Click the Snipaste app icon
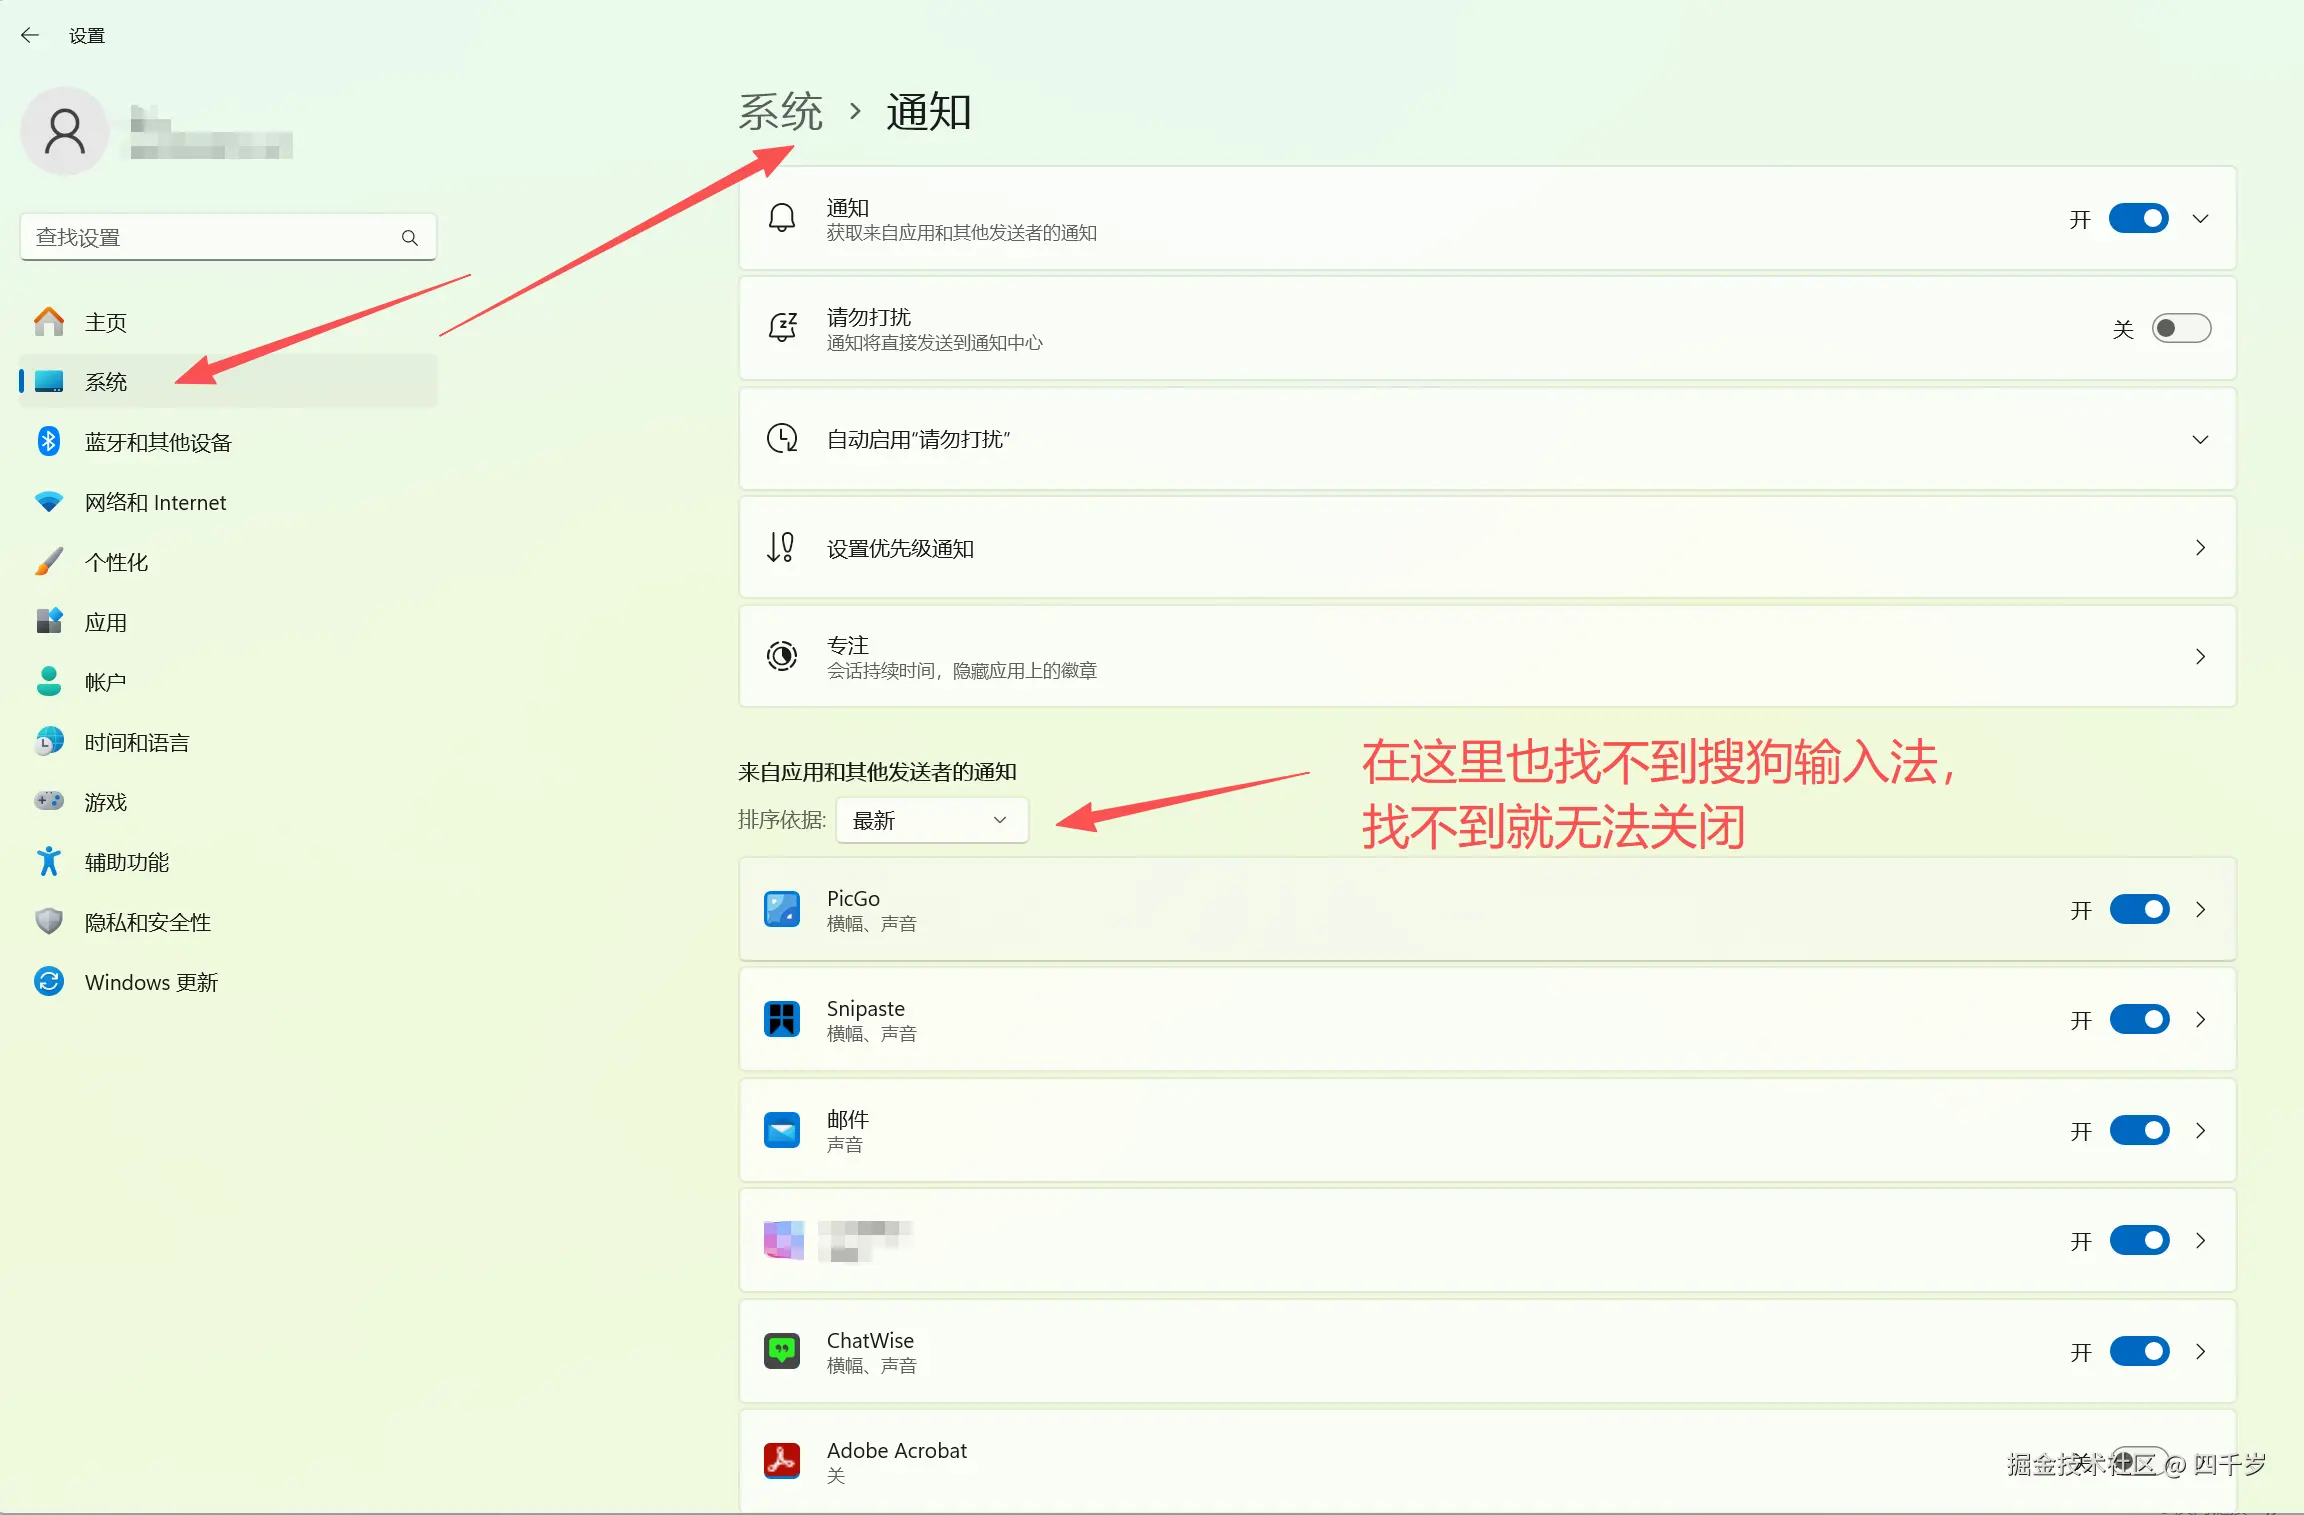The image size is (2304, 1515). [x=782, y=1019]
